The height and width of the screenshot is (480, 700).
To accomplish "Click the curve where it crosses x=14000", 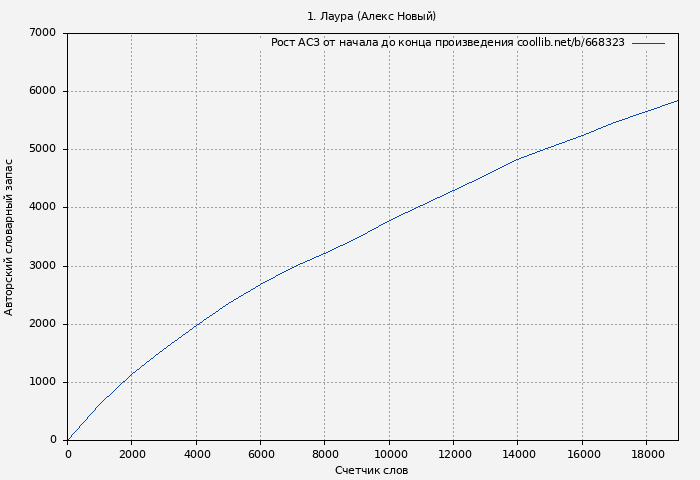I will (x=517, y=159).
